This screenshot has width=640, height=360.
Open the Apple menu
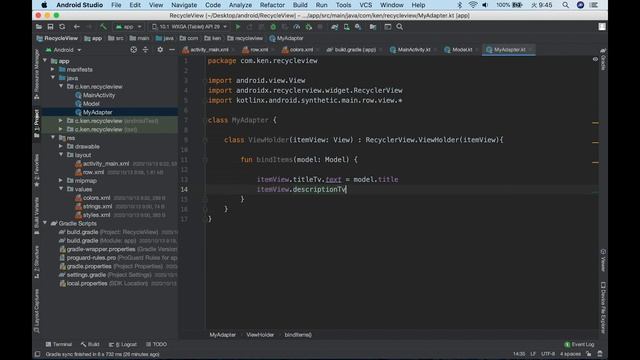(x=44, y=5)
